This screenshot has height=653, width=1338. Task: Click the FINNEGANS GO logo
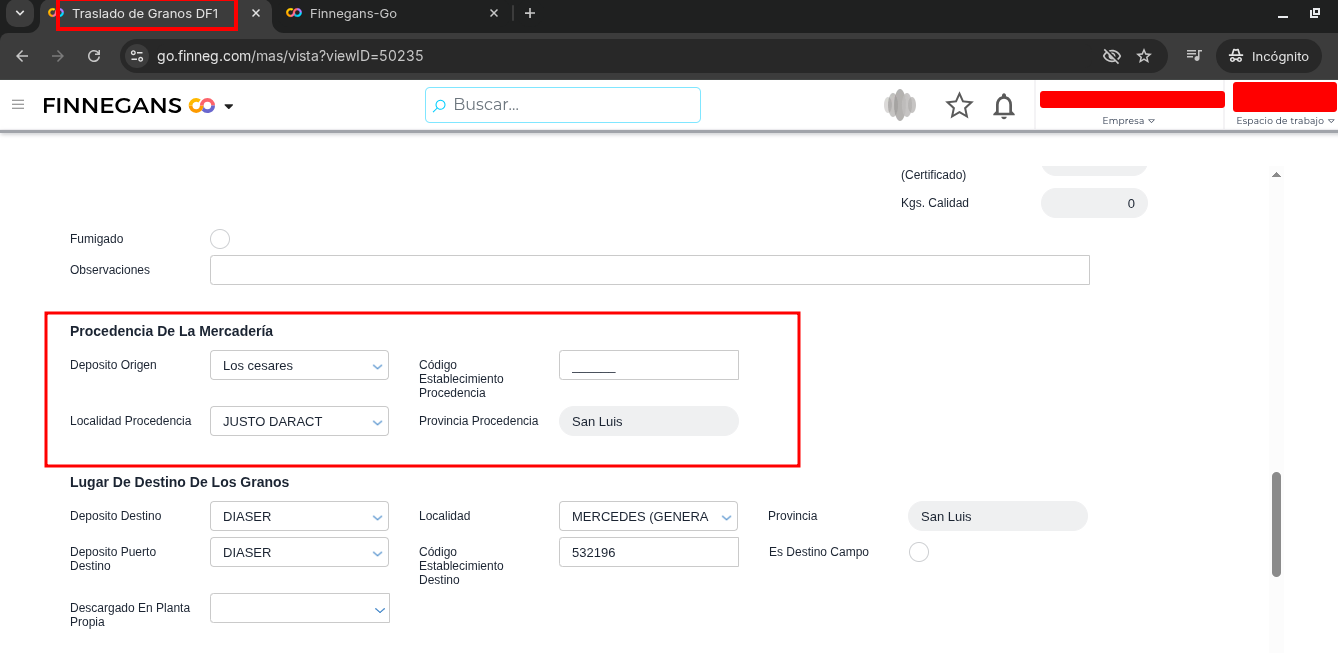pos(129,105)
